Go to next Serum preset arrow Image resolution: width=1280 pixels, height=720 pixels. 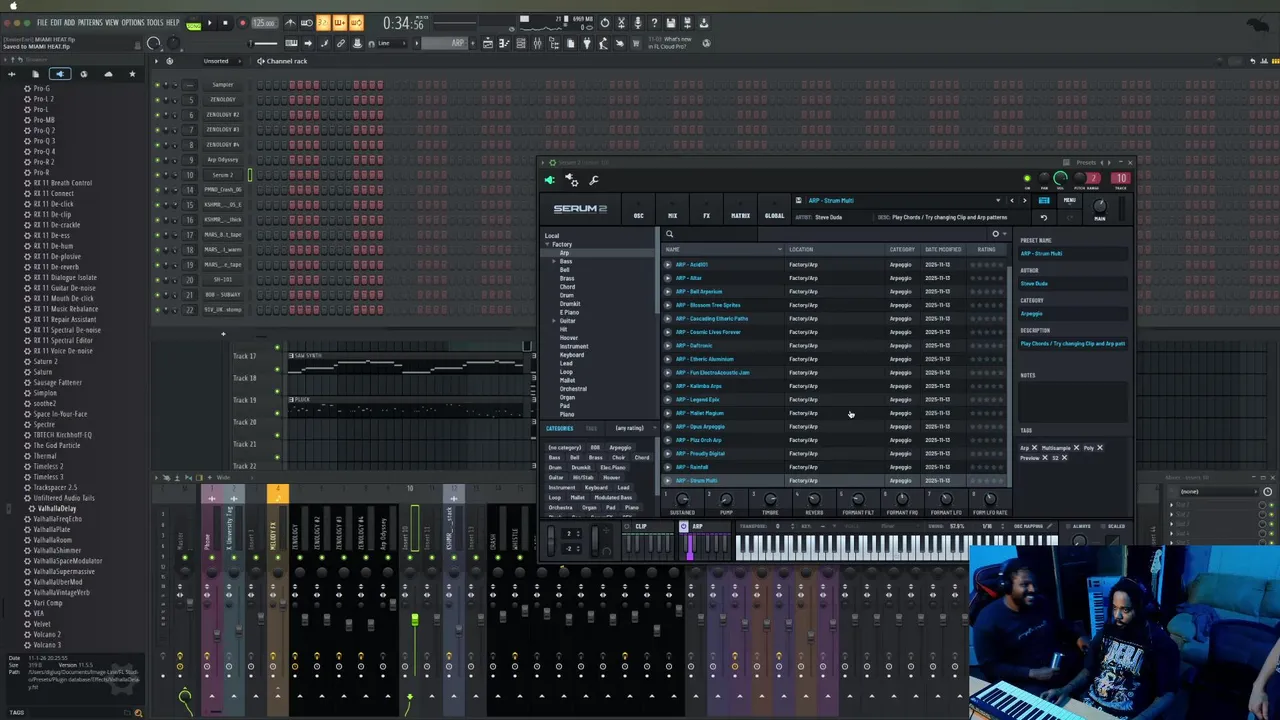(x=1024, y=201)
